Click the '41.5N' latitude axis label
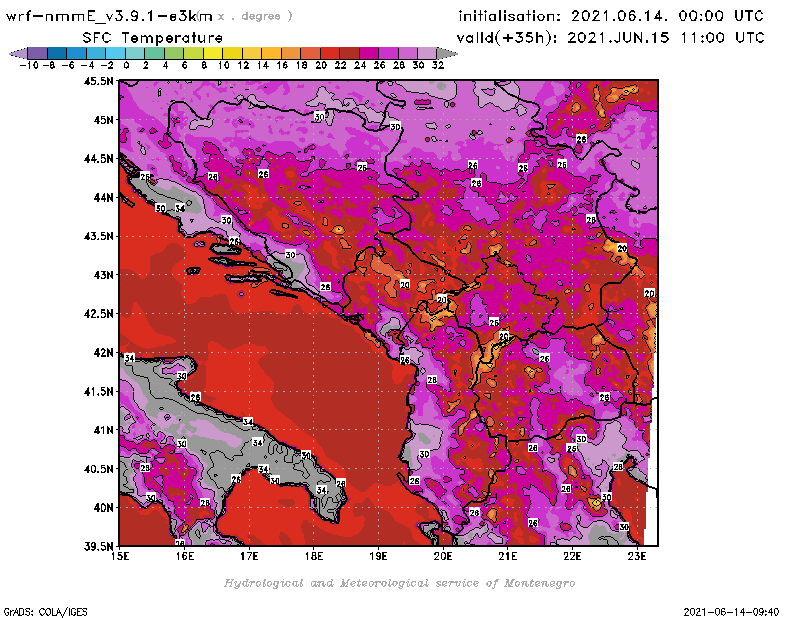The image size is (800, 618). 98,391
